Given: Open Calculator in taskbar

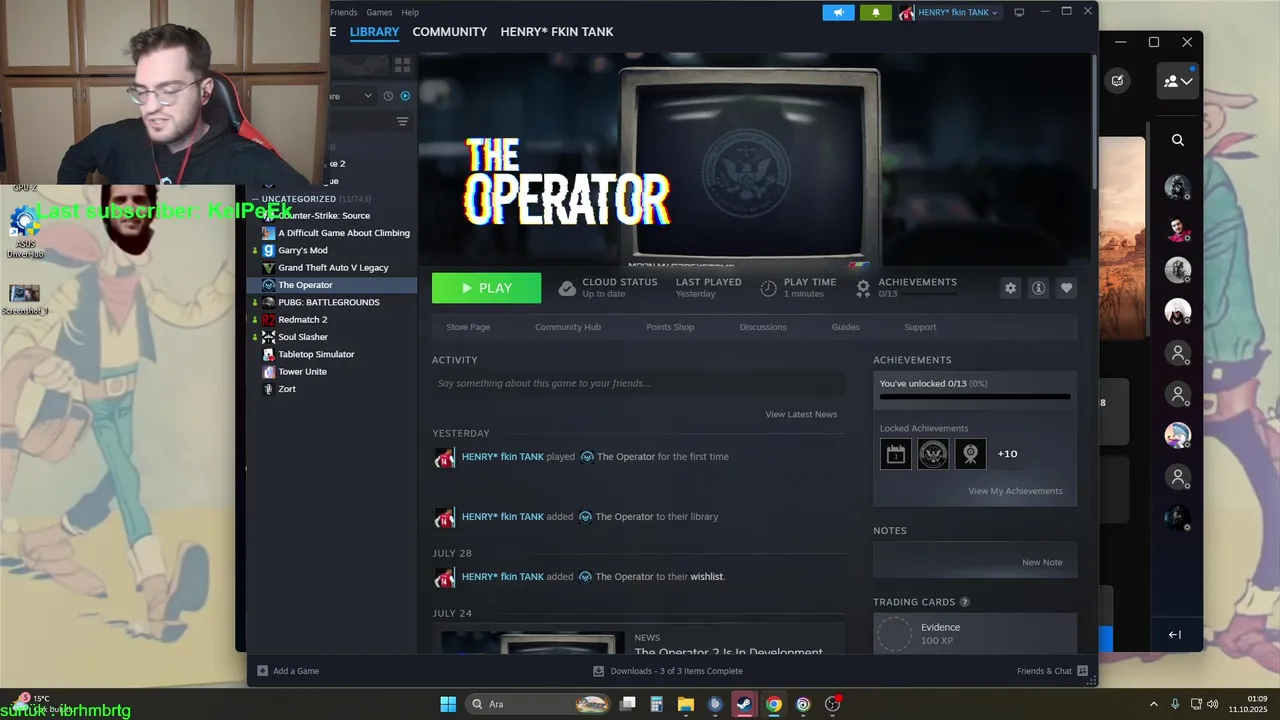Looking at the screenshot, I should (657, 704).
